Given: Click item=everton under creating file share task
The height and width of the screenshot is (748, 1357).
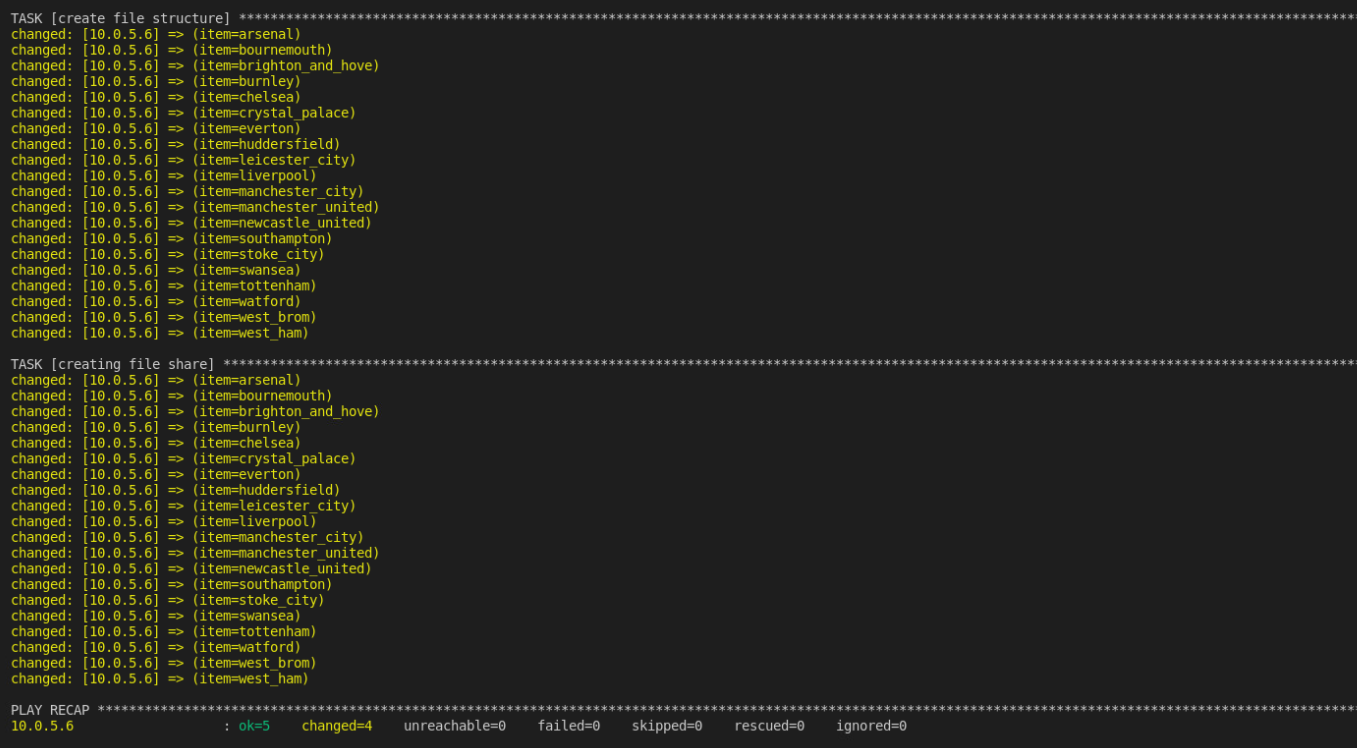Looking at the screenshot, I should [x=246, y=474].
